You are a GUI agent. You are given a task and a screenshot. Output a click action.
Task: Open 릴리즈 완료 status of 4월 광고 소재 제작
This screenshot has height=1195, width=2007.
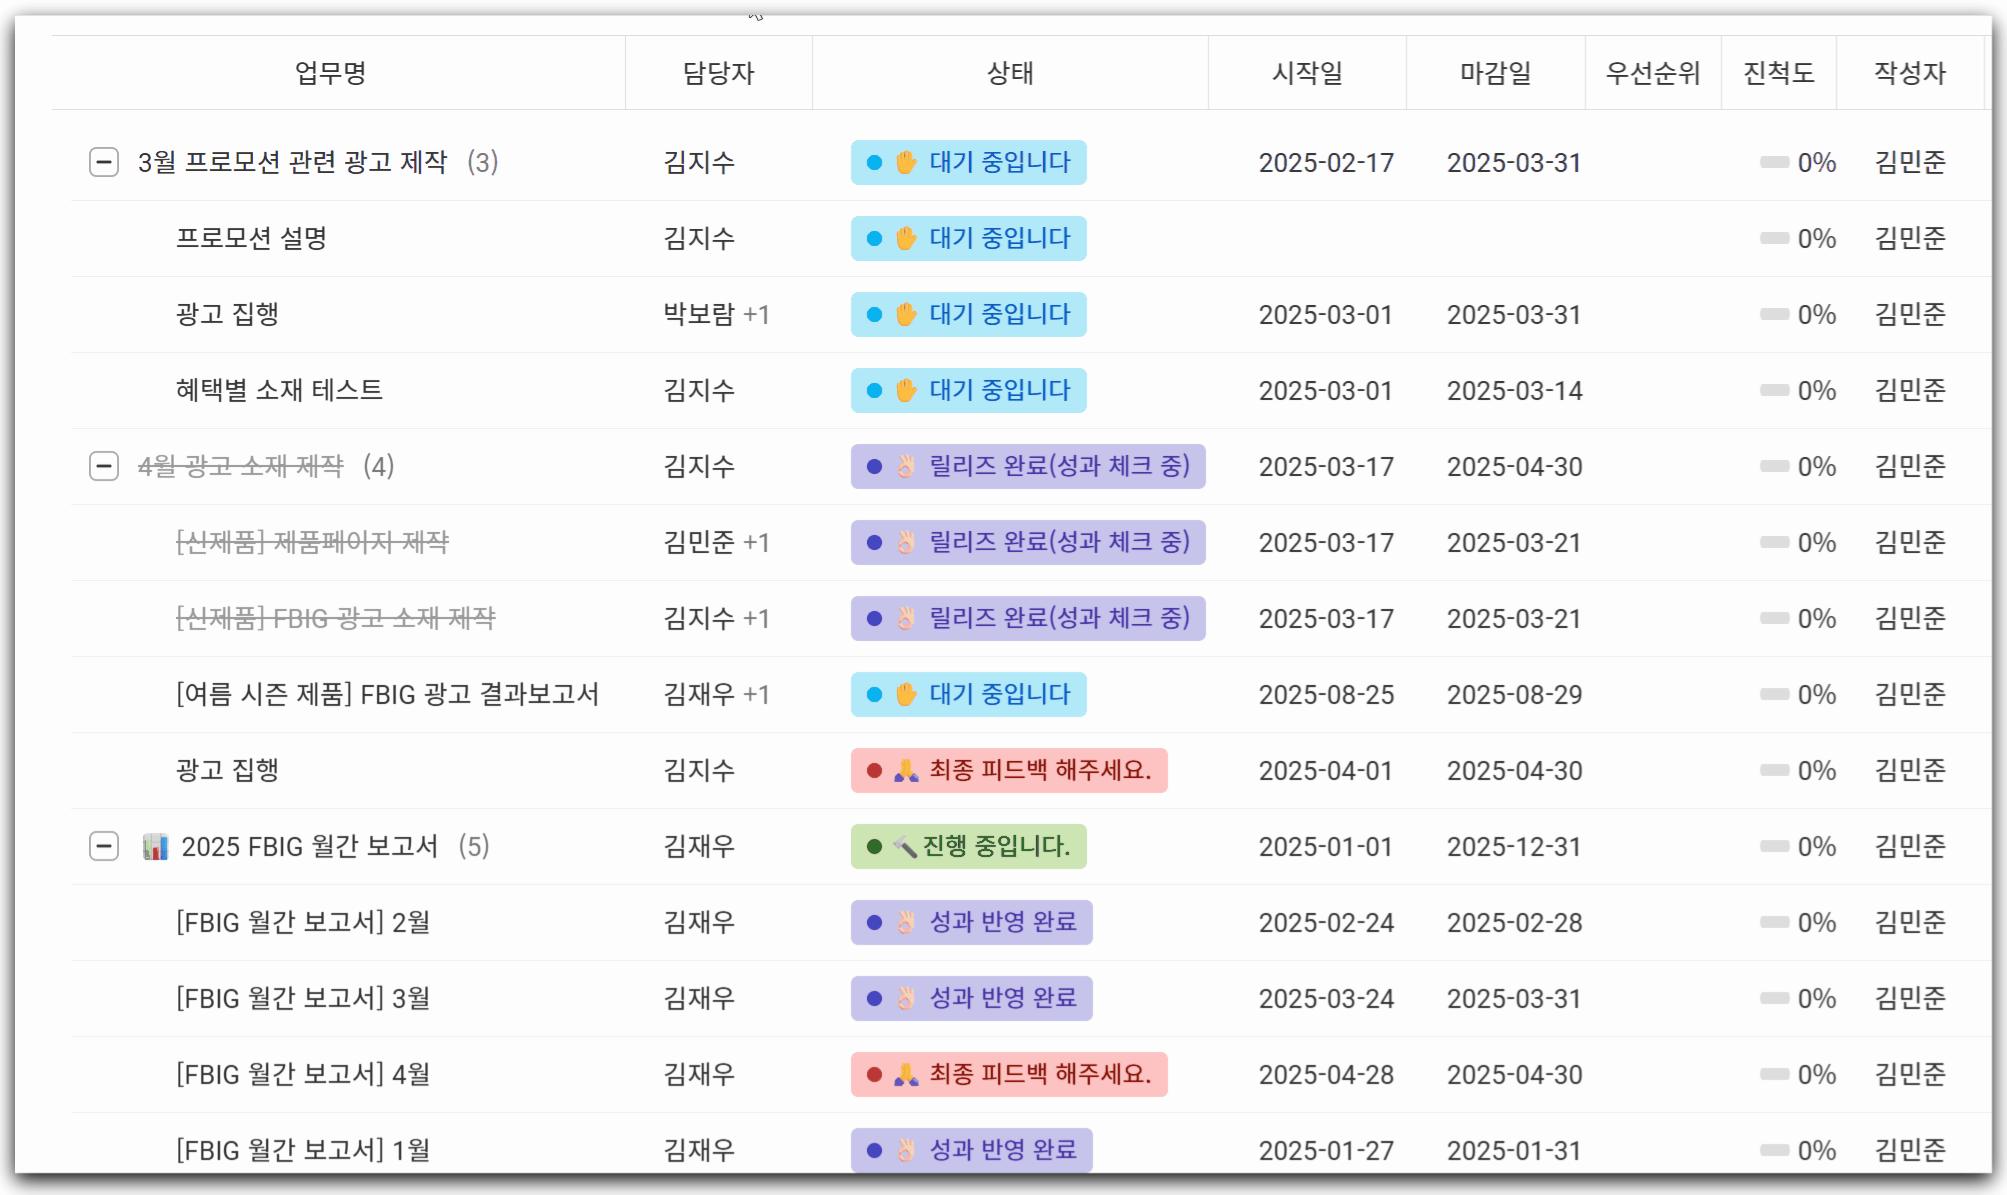[1028, 466]
